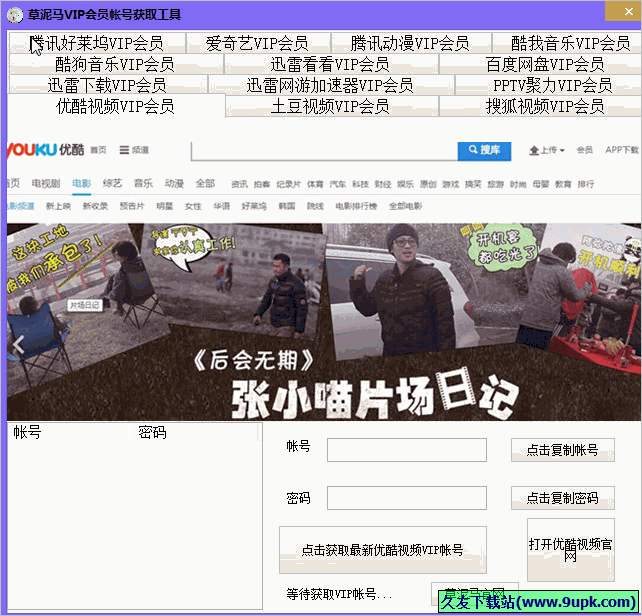The image size is (642, 616).
Task: Open the 资讯 category link
Action: pyautogui.click(x=239, y=184)
